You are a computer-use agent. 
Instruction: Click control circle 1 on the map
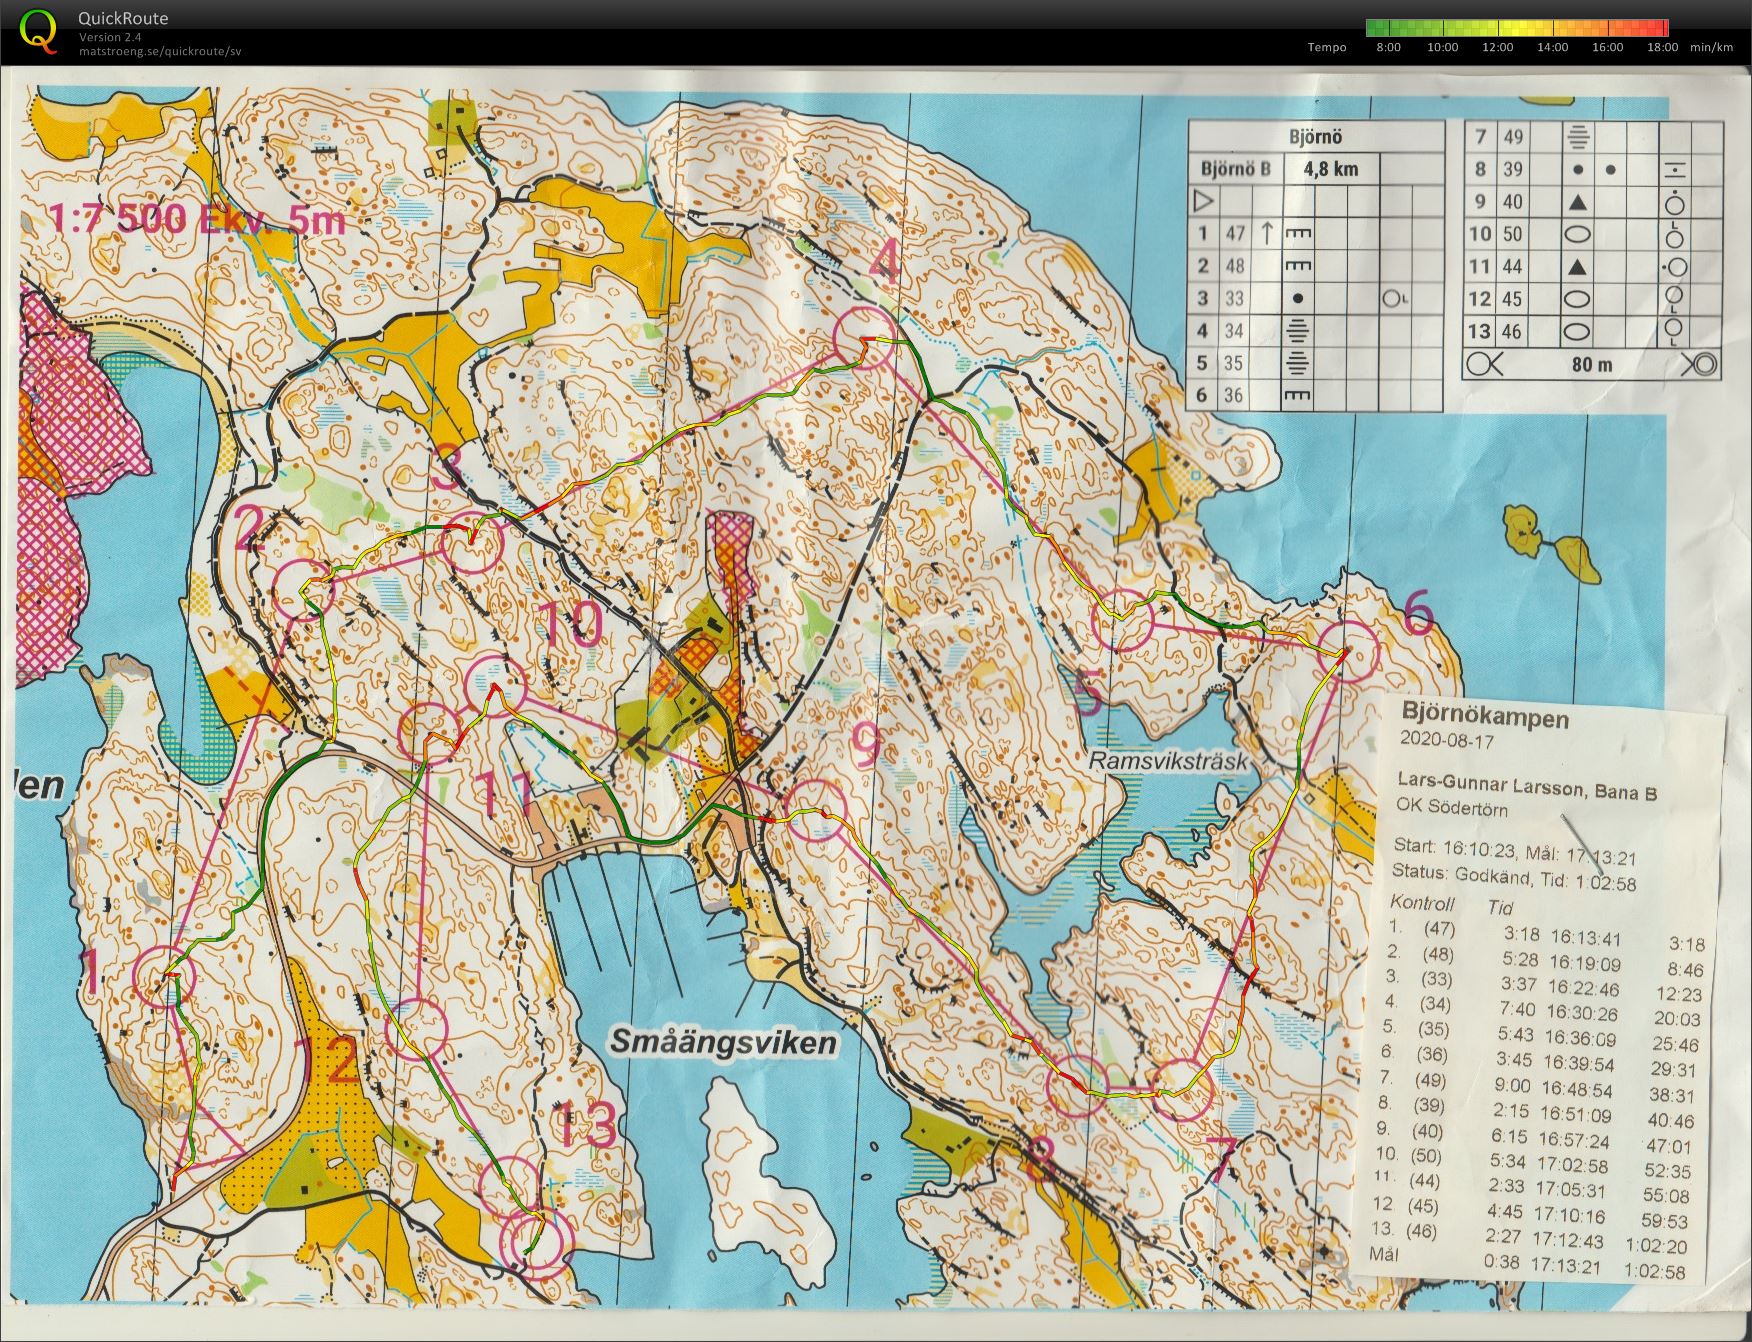click(x=164, y=975)
